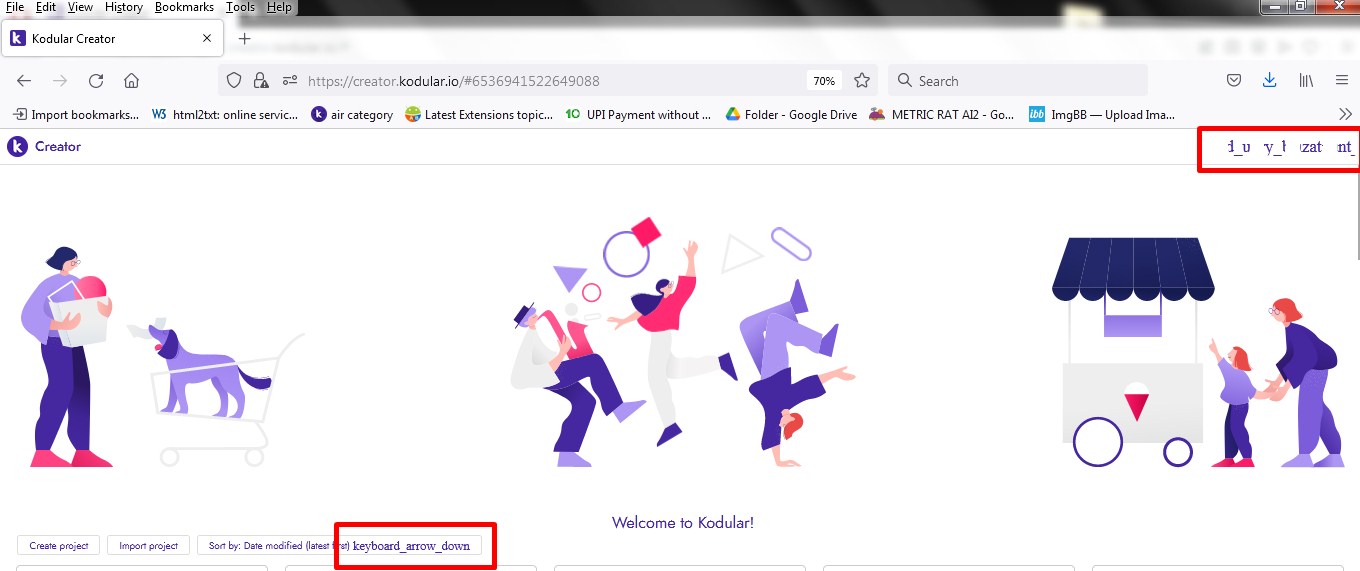Open the Help menu

point(280,7)
